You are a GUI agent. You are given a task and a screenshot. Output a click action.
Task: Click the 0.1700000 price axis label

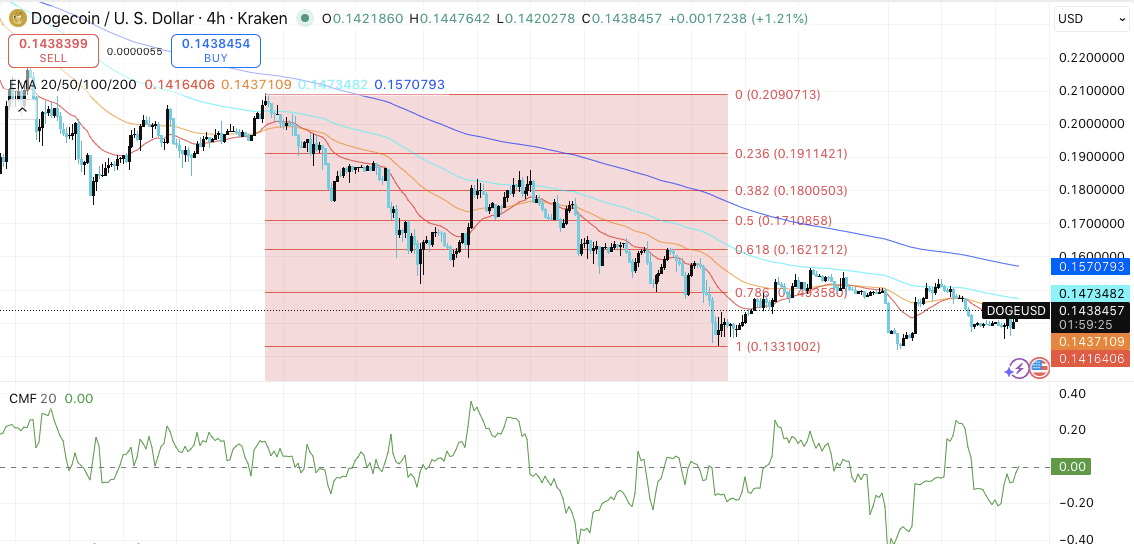click(1092, 224)
